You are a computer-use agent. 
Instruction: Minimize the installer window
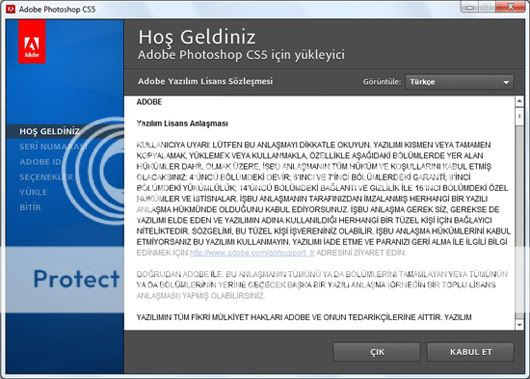point(470,7)
